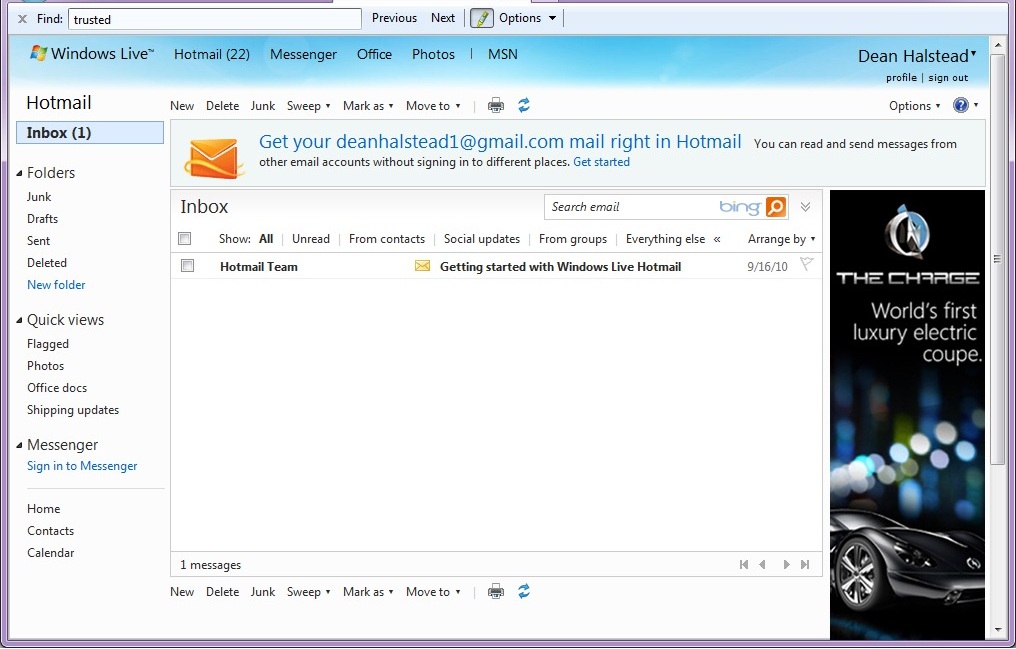Image resolution: width=1016 pixels, height=649 pixels.
Task: Open the Deleted folder
Action: tap(47, 263)
